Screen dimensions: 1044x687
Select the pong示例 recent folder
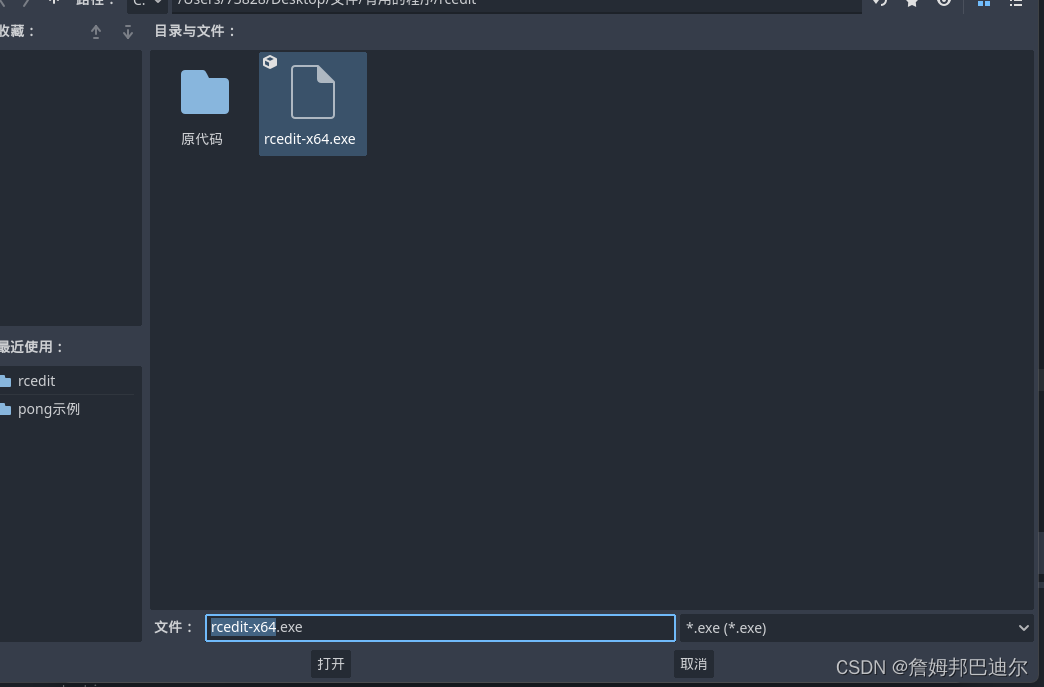(x=49, y=408)
